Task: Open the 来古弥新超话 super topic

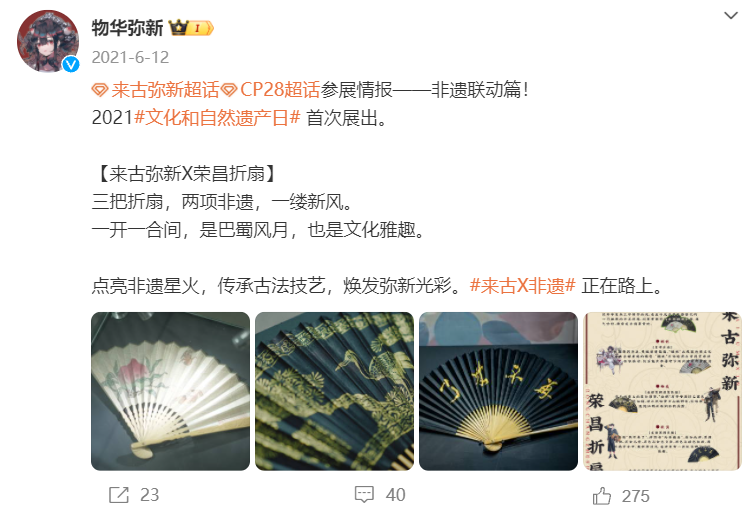Action: coord(165,90)
